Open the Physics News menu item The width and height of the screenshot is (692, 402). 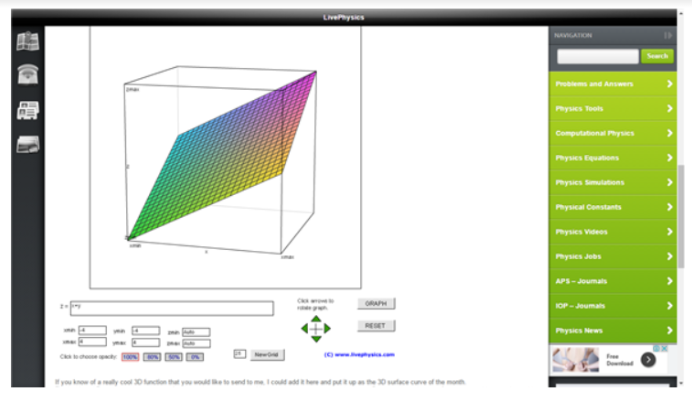613,331
